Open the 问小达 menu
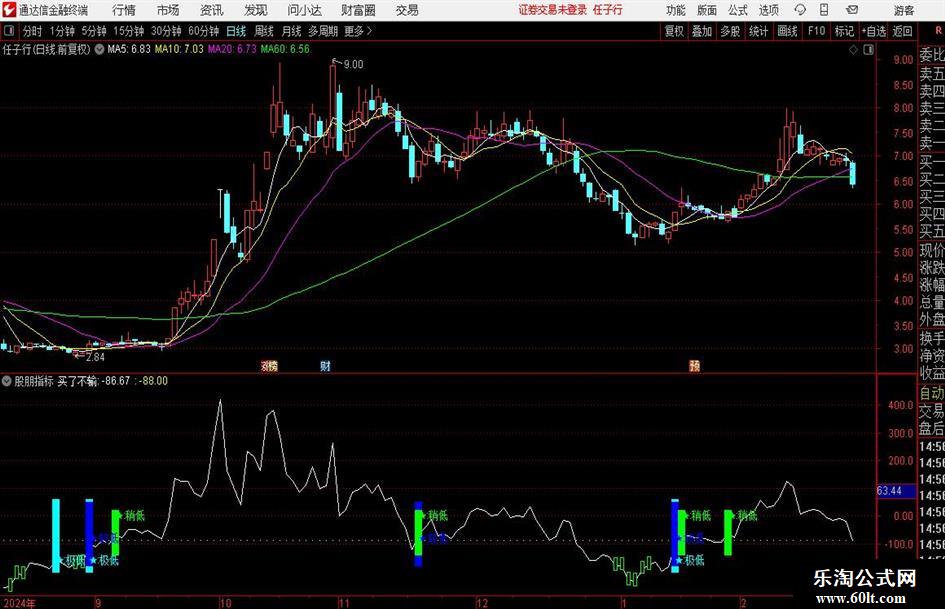Viewport: 945px width, 609px height. click(304, 10)
